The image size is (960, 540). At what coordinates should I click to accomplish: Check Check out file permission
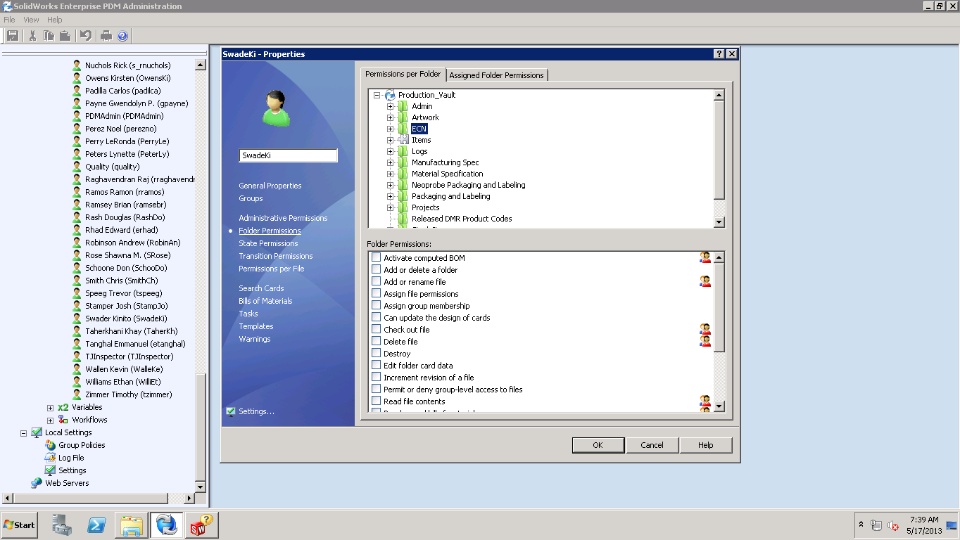tap(376, 329)
